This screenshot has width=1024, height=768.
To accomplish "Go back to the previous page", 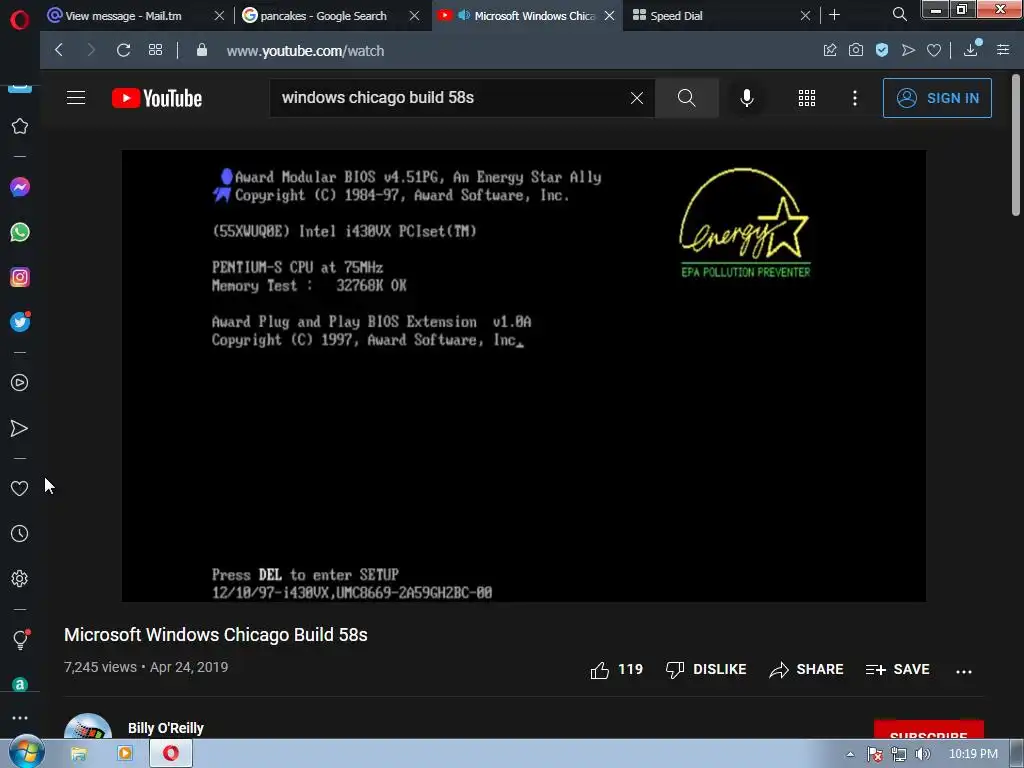I will coord(59,50).
